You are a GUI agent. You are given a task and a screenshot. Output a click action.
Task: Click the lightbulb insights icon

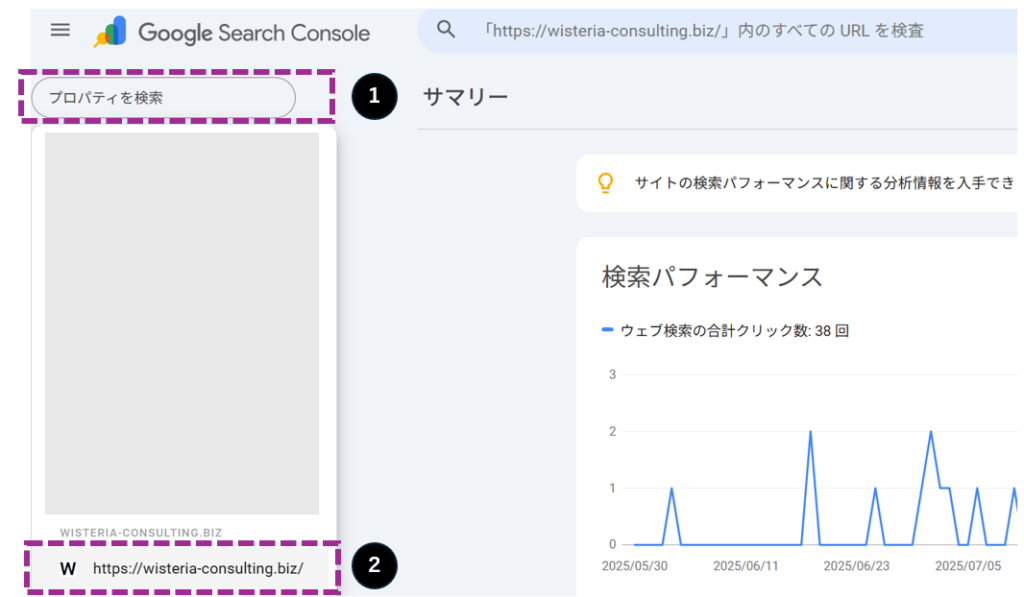click(605, 183)
